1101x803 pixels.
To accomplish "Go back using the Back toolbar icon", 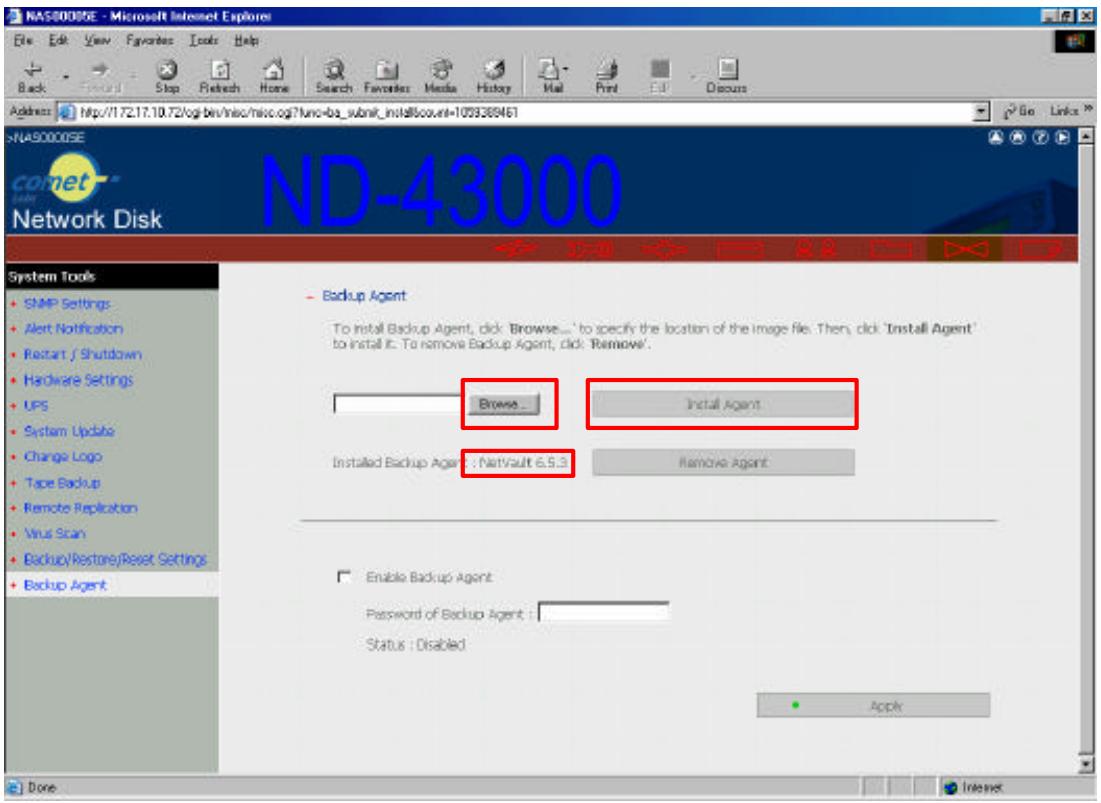I will [x=32, y=76].
